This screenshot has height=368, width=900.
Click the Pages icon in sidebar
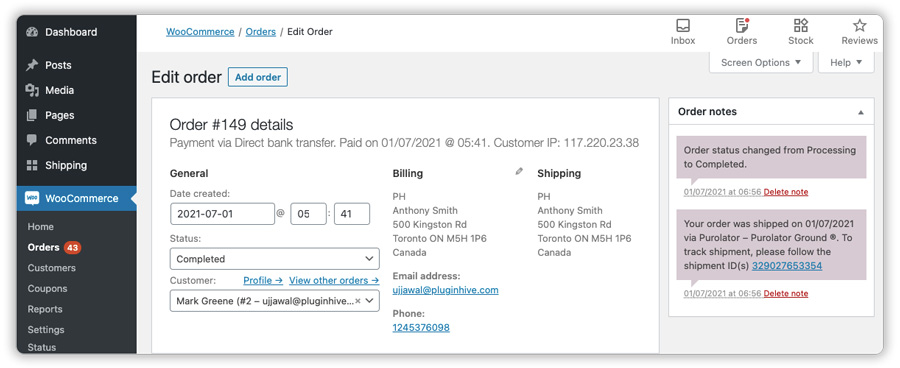[32, 115]
